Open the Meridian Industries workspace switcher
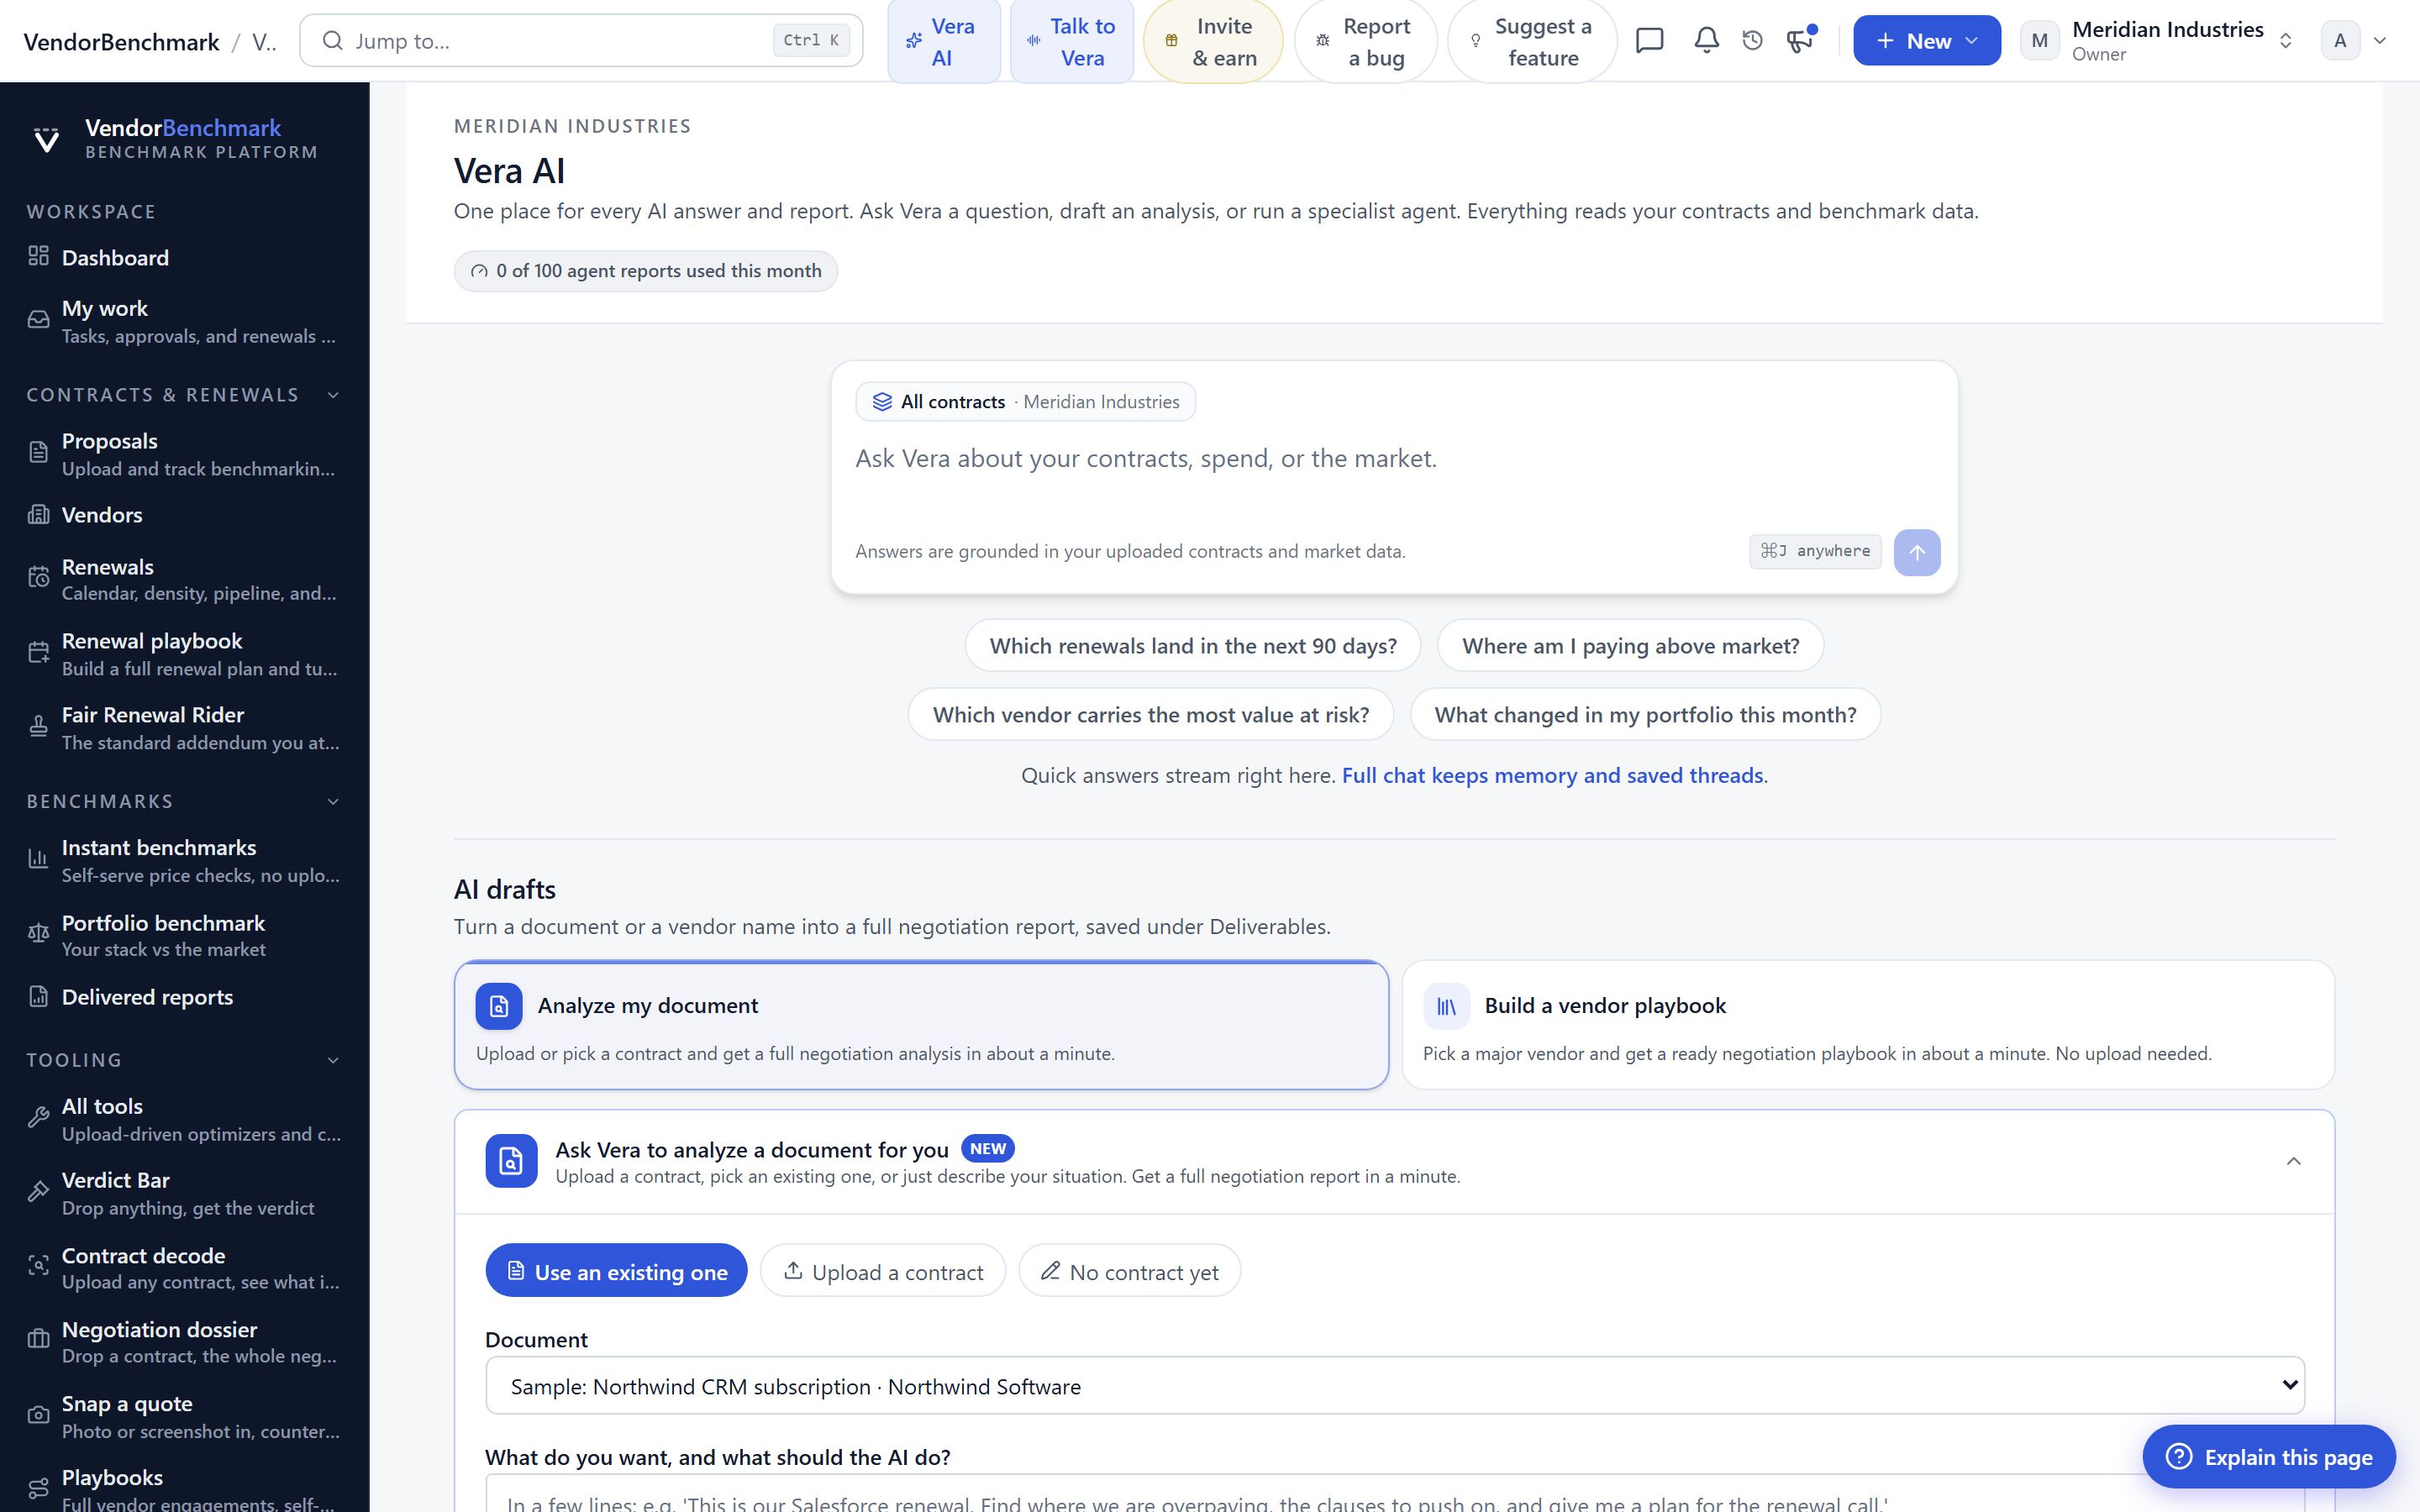 2156,41
